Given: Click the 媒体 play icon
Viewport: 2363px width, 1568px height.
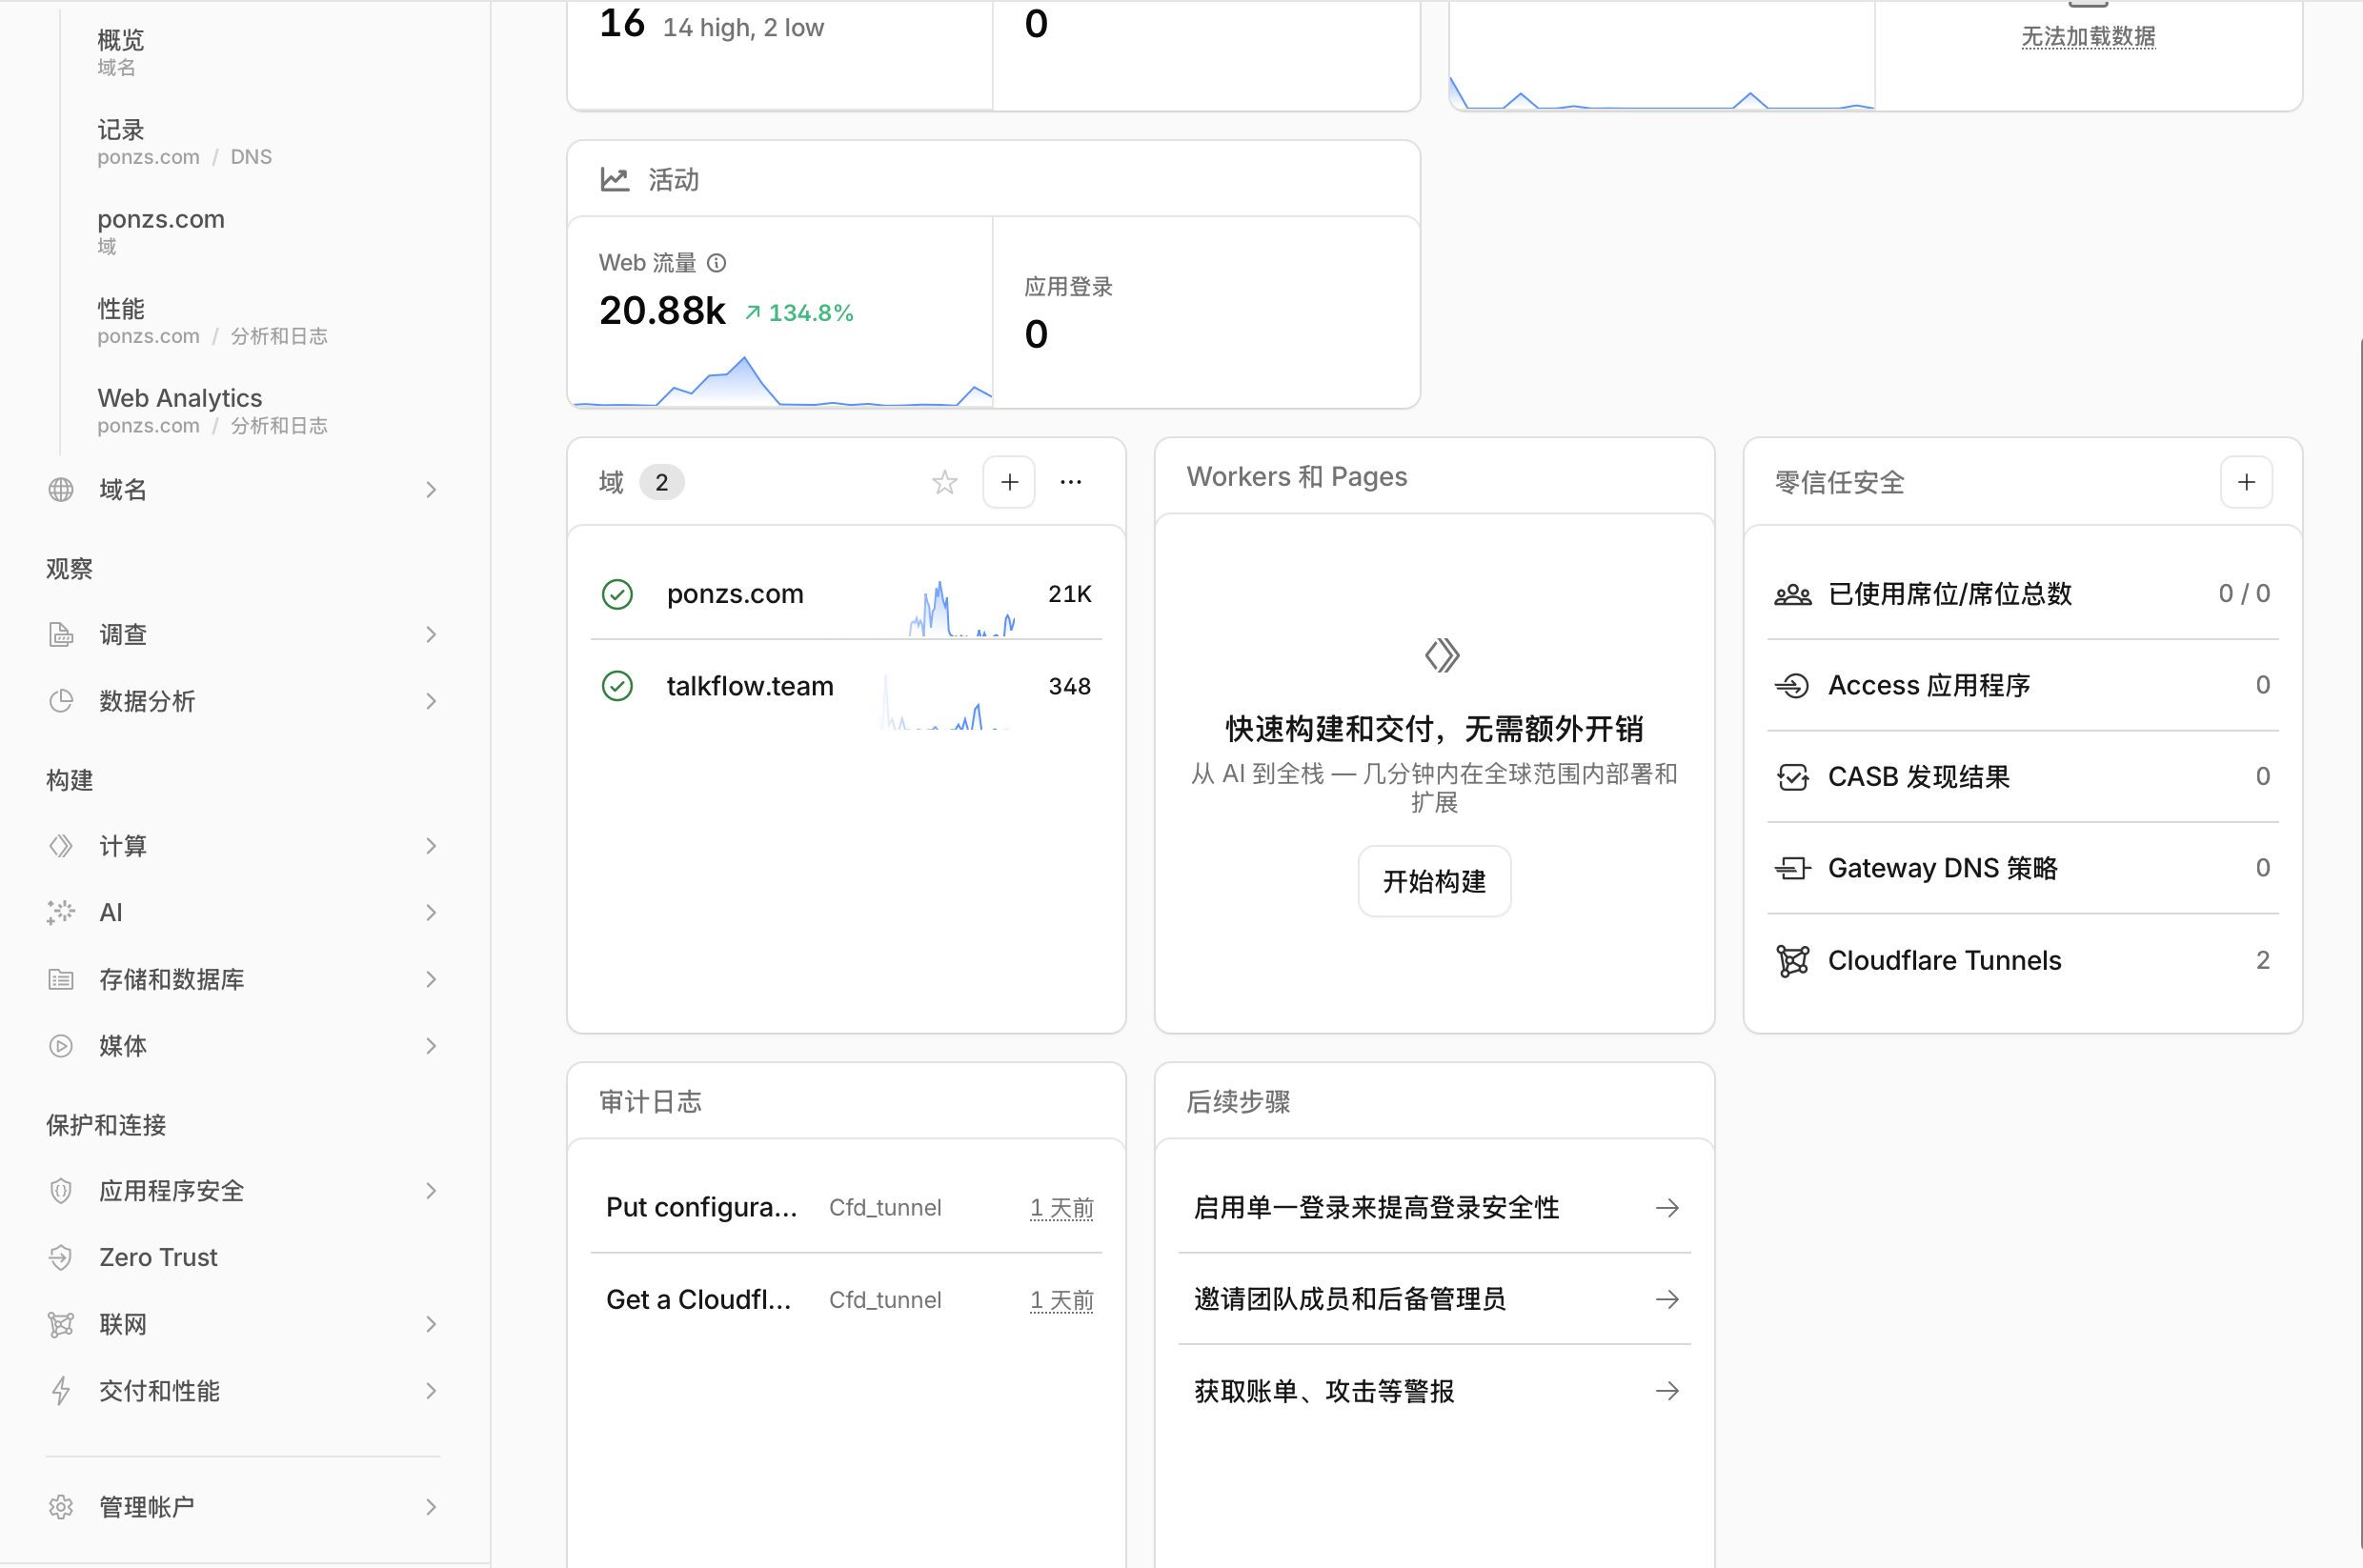Looking at the screenshot, I should coord(61,1045).
